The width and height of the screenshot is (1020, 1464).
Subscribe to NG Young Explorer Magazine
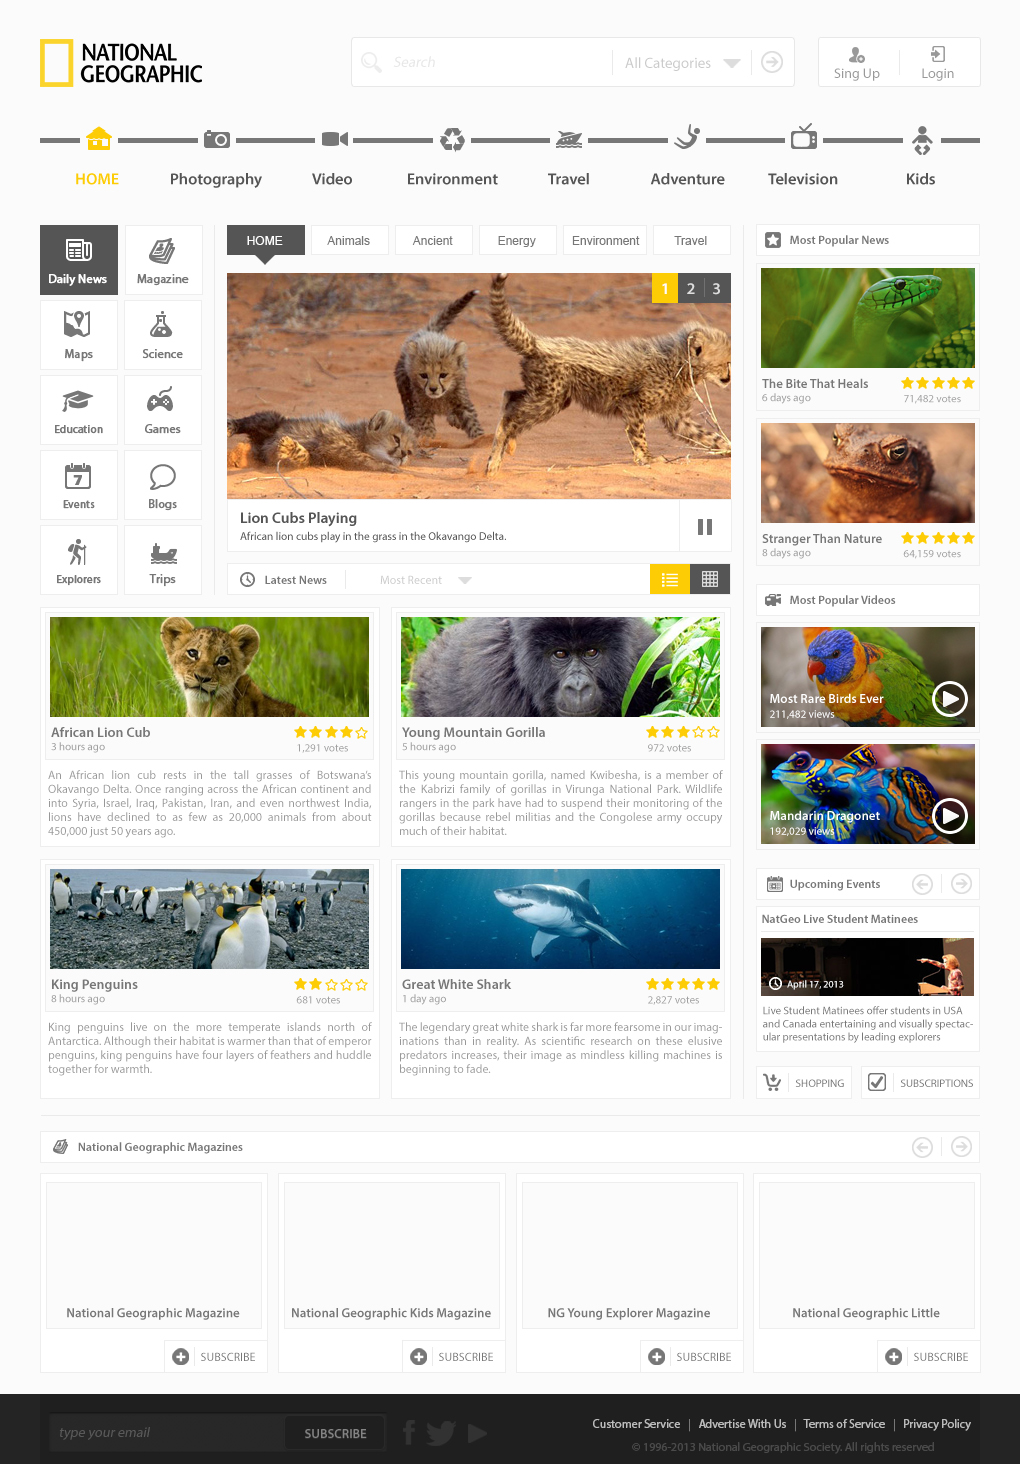coord(692,1357)
